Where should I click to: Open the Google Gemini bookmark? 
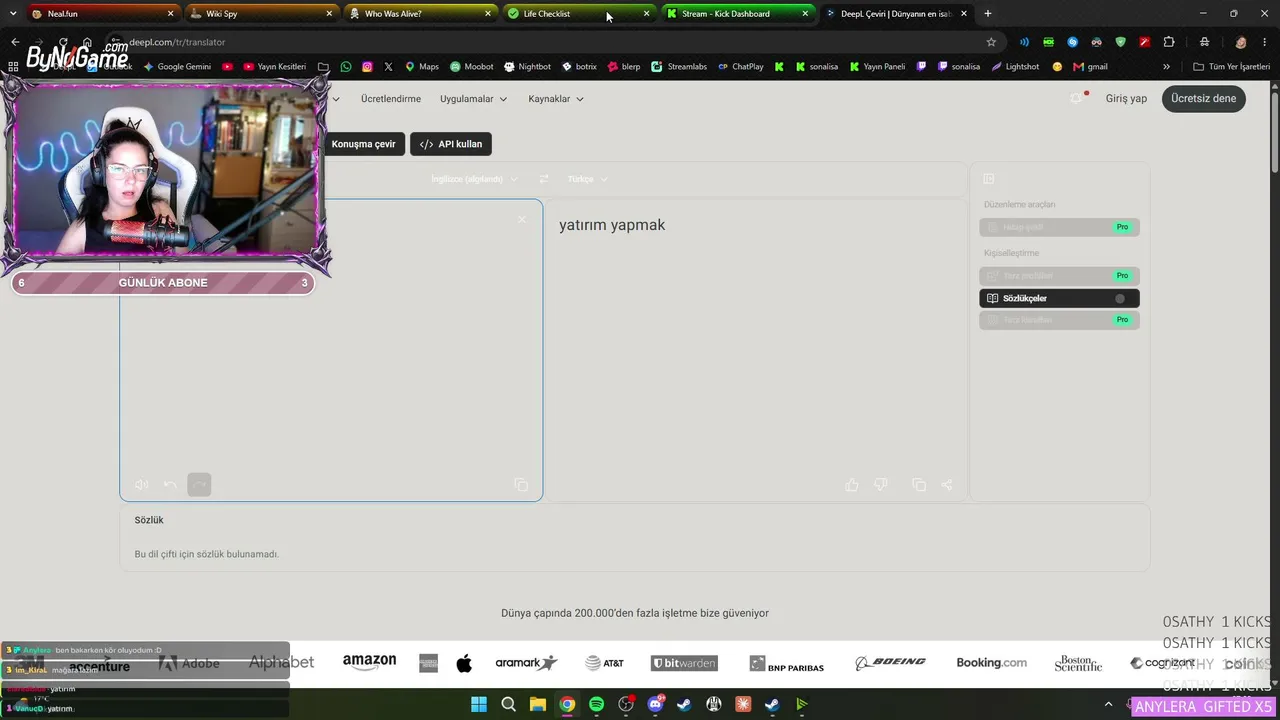point(177,67)
